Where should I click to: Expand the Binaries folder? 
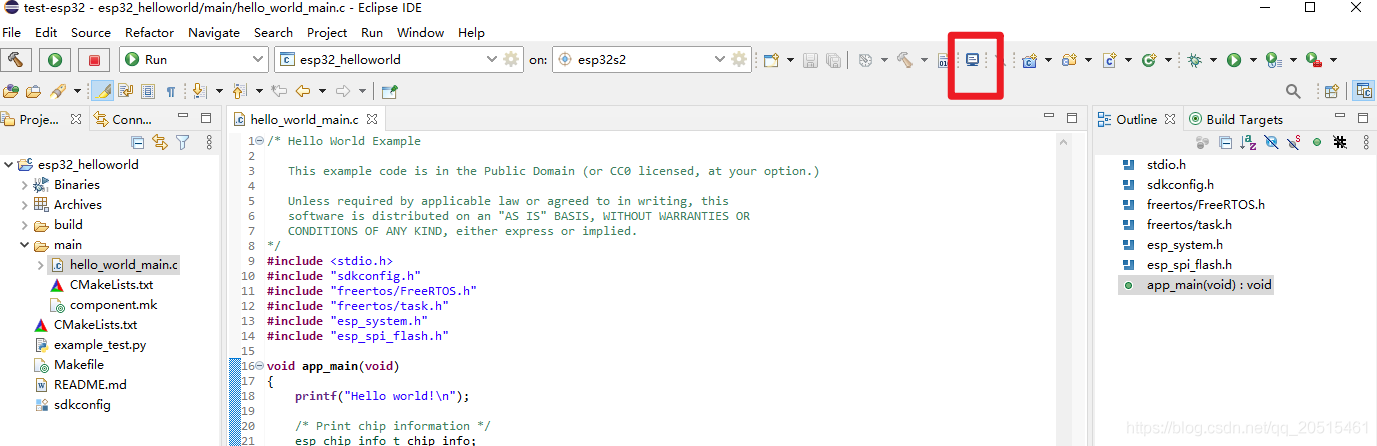coord(24,184)
